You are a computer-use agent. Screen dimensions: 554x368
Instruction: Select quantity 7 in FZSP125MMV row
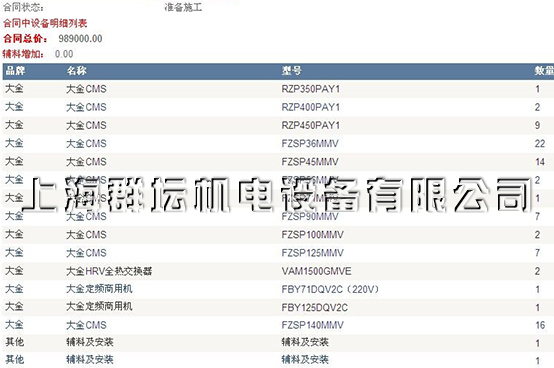click(x=537, y=253)
